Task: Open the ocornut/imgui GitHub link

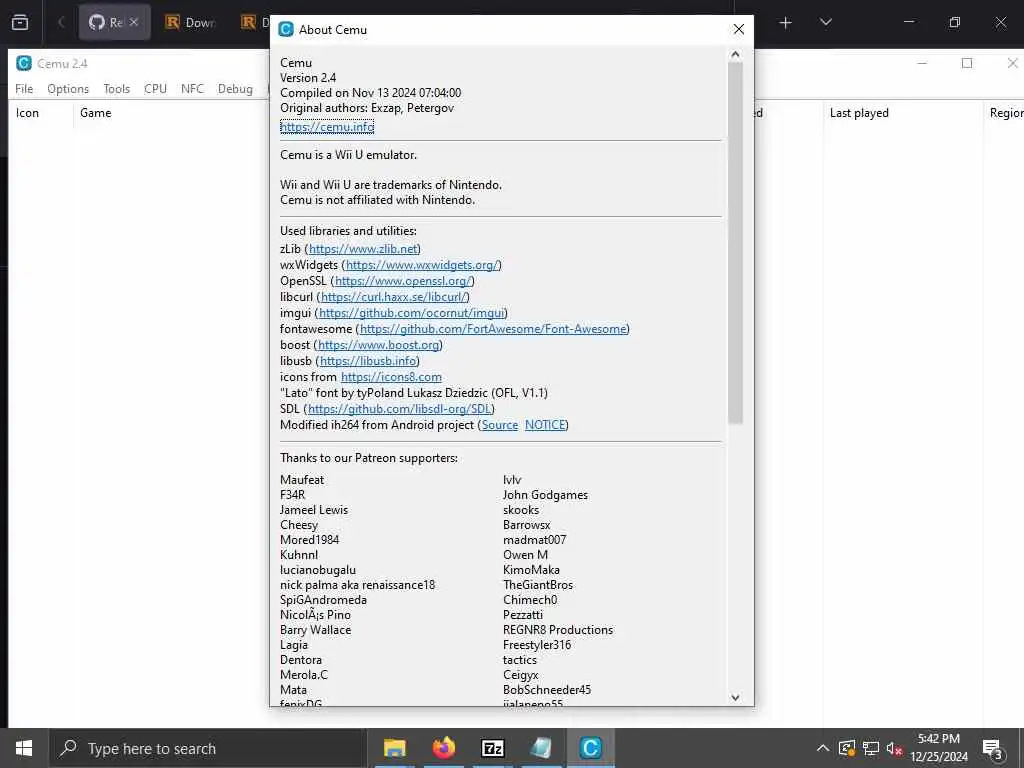Action: pyautogui.click(x=411, y=313)
